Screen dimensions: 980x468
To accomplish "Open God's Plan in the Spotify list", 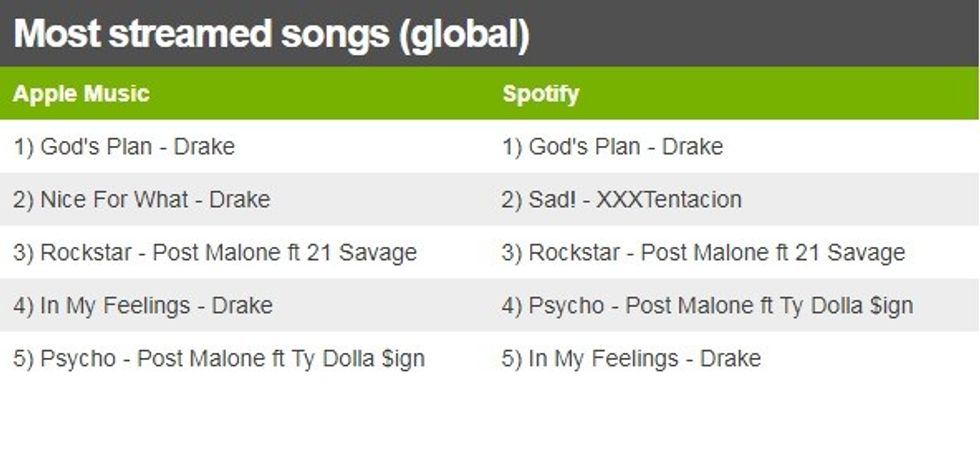I will pyautogui.click(x=612, y=147).
